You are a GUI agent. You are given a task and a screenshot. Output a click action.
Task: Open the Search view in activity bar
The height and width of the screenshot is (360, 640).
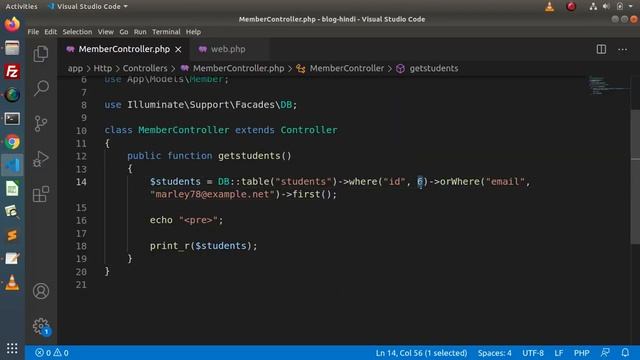tap(41, 88)
